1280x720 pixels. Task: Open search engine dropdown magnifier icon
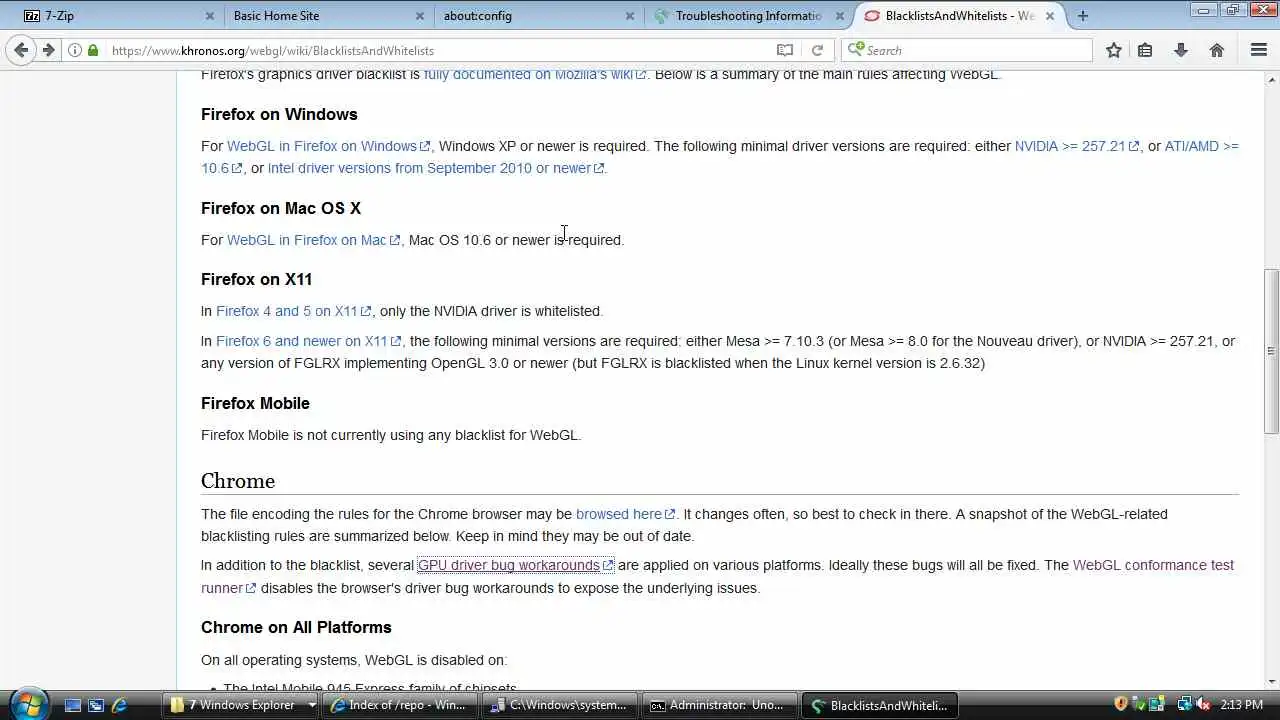(x=855, y=50)
